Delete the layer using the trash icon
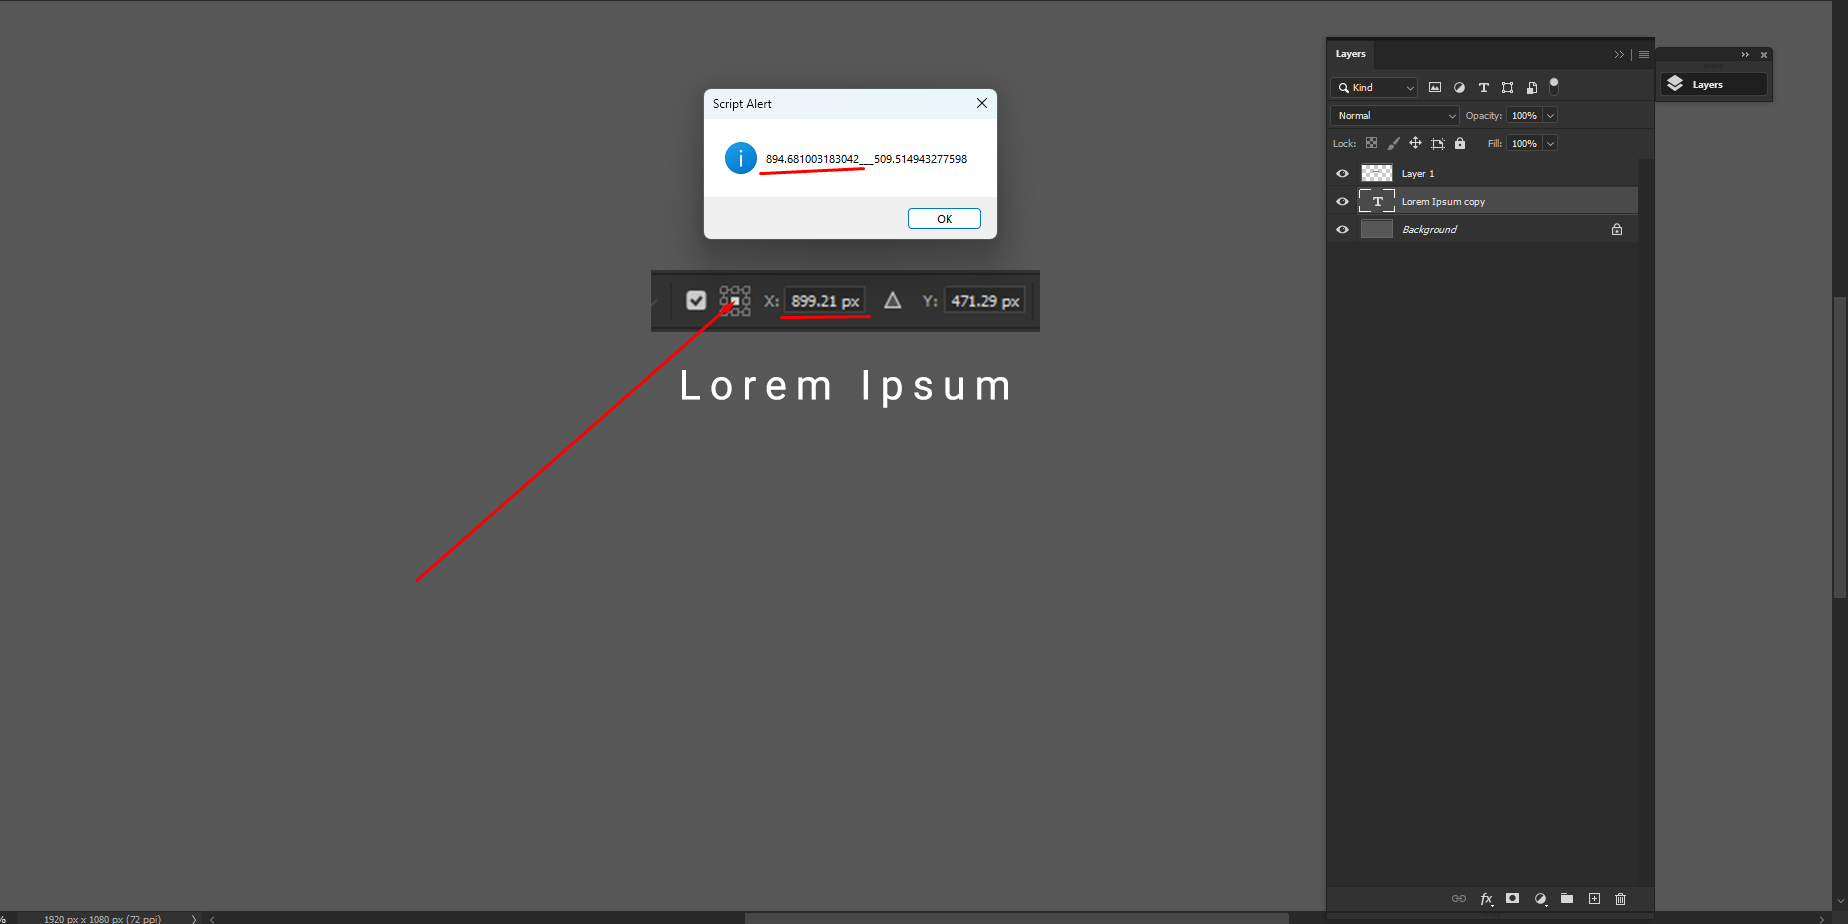This screenshot has height=924, width=1848. tap(1620, 898)
